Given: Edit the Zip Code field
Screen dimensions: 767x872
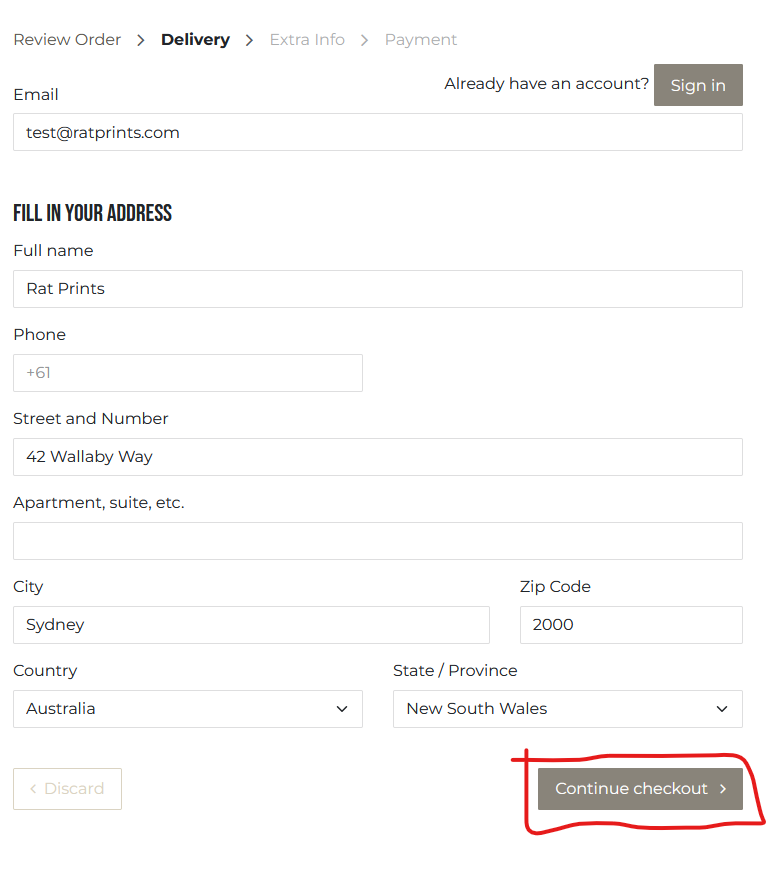Looking at the screenshot, I should pos(631,625).
